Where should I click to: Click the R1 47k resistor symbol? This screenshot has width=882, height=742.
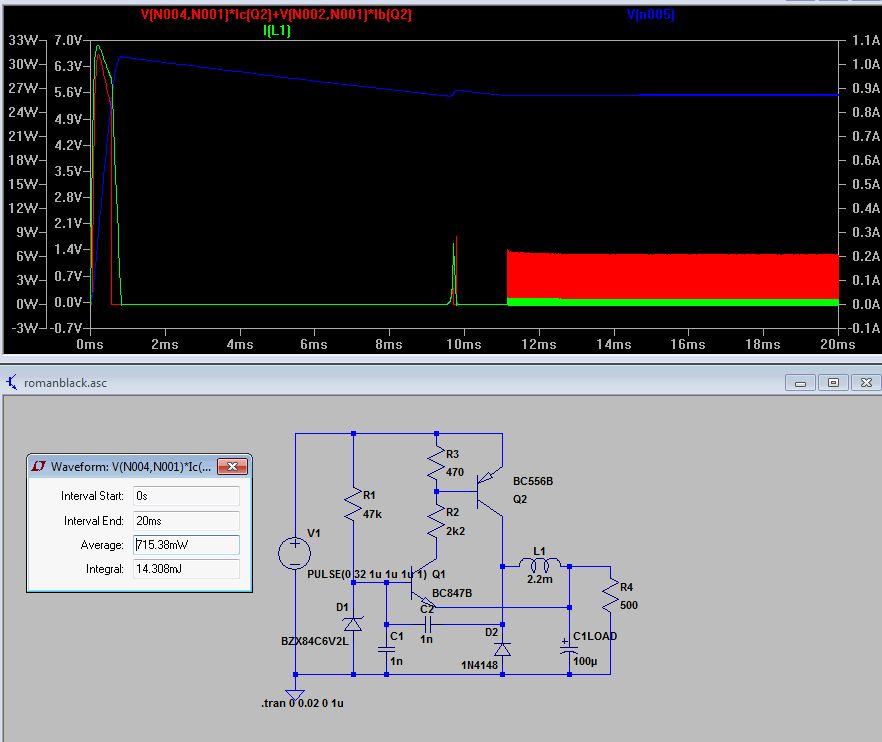[x=354, y=504]
